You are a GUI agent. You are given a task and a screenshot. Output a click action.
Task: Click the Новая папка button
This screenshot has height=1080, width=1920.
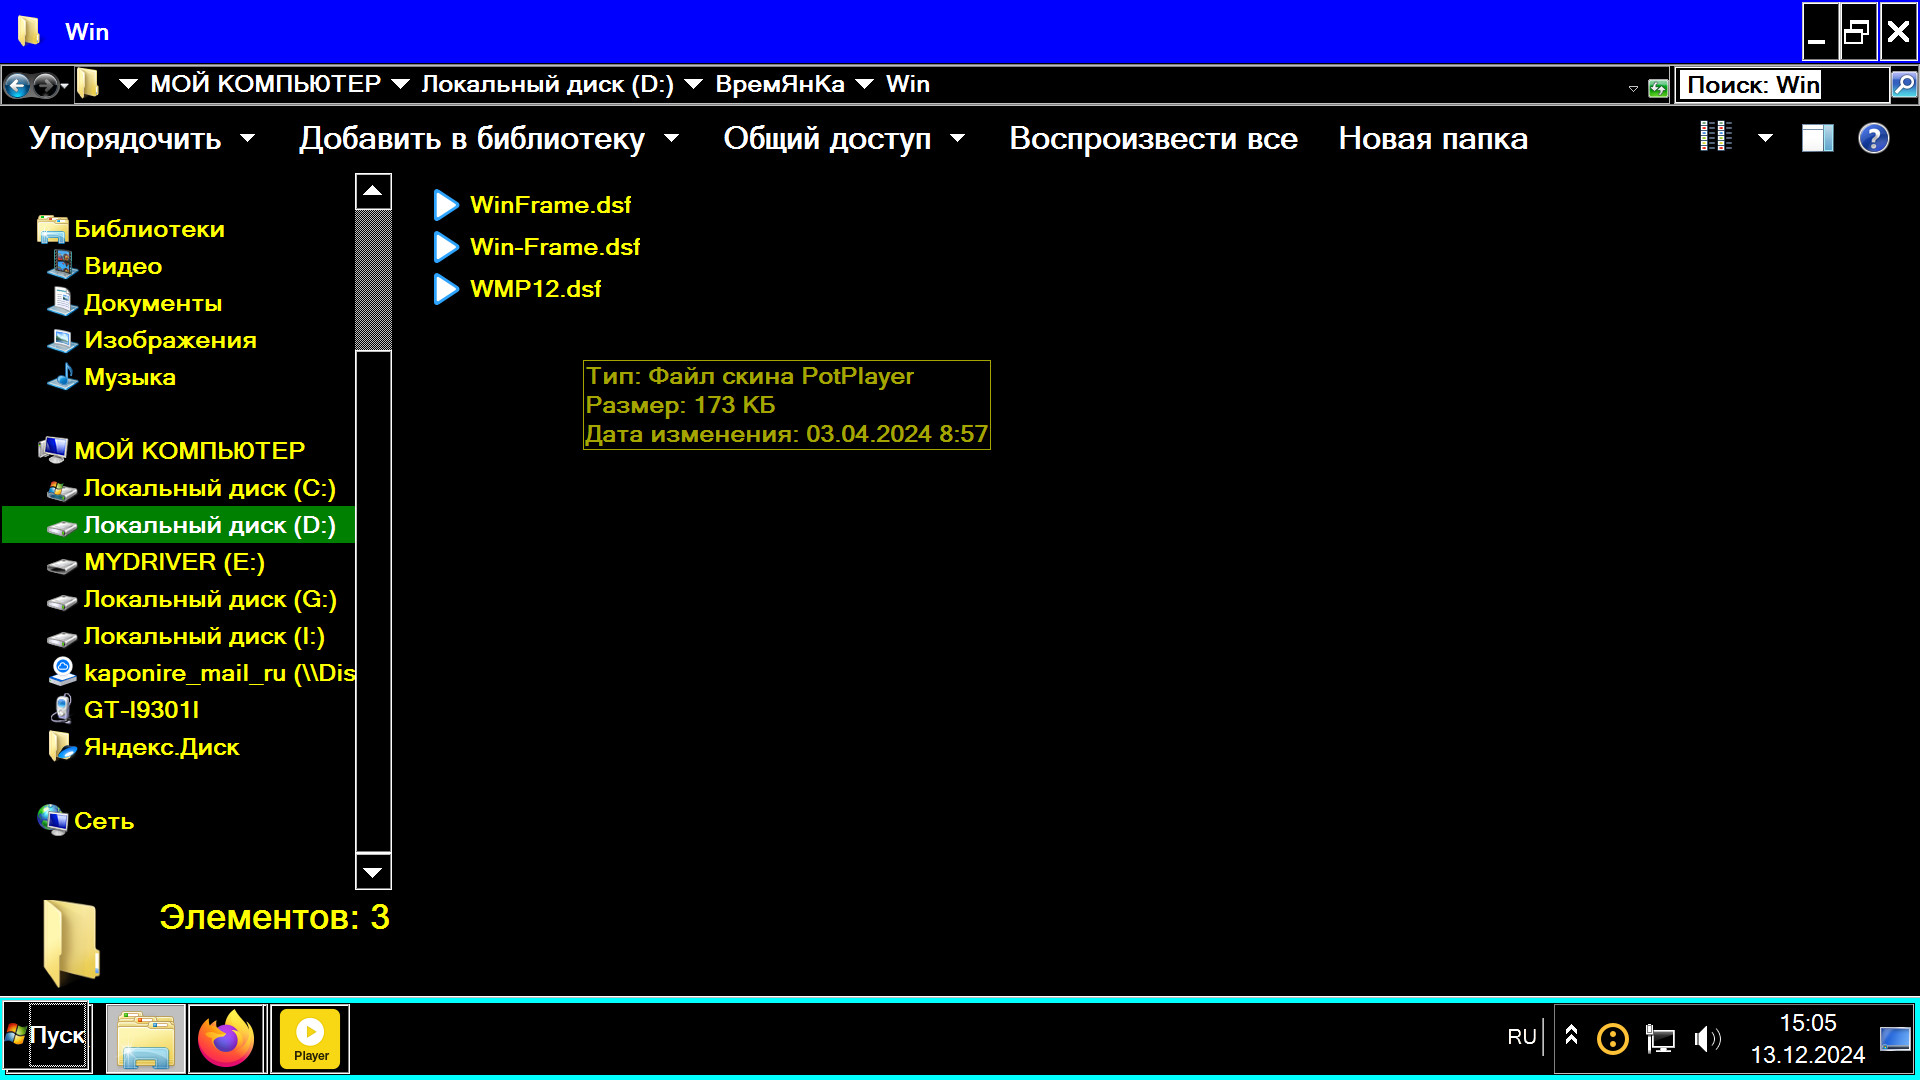click(x=1433, y=138)
